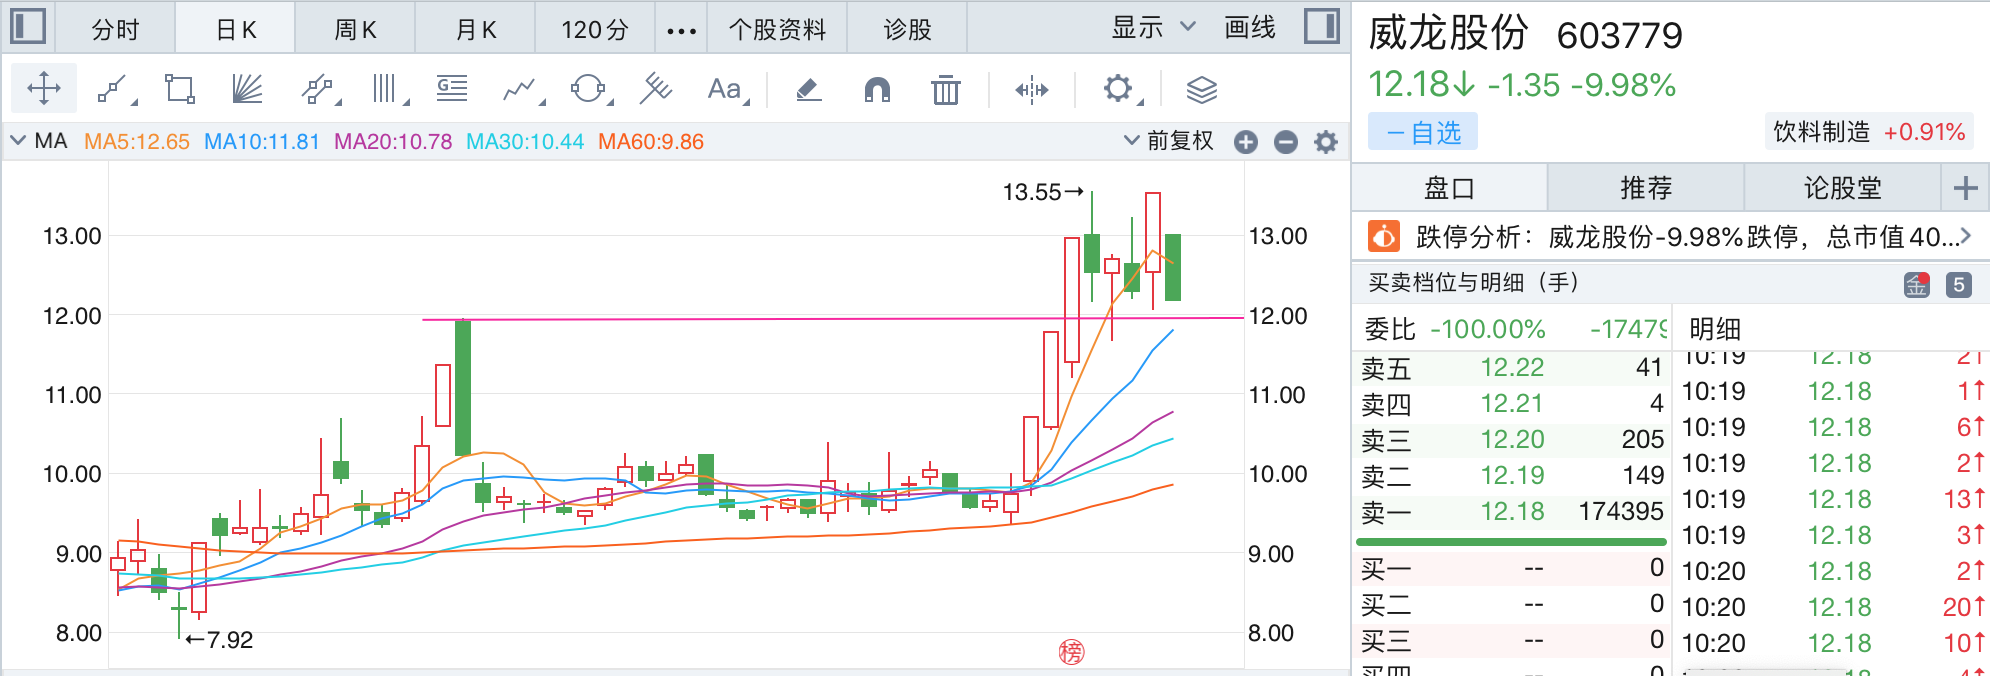Screen dimensions: 1990x676
Task: Collapse the MA indicator chevron
Action: [18, 141]
